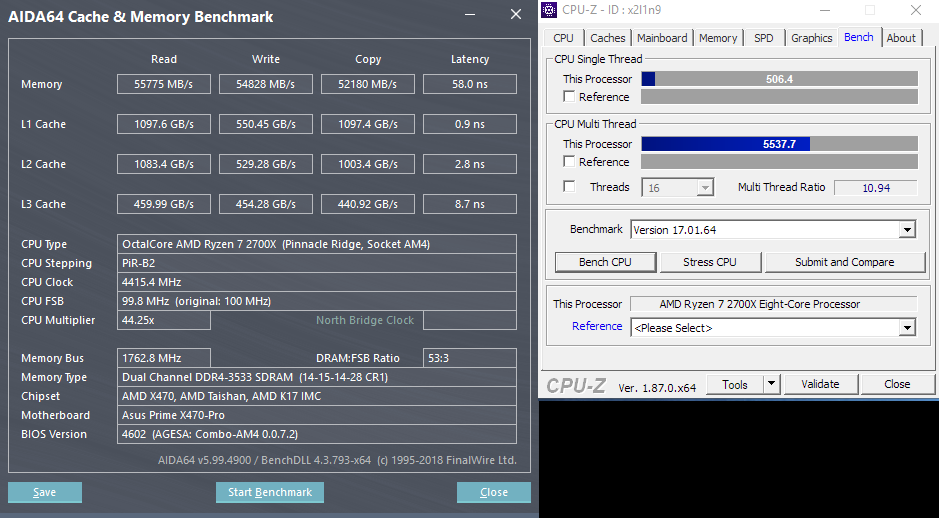Click This Processor name field in CPU-Z
Image resolution: width=939 pixels, height=518 pixels.
point(773,304)
